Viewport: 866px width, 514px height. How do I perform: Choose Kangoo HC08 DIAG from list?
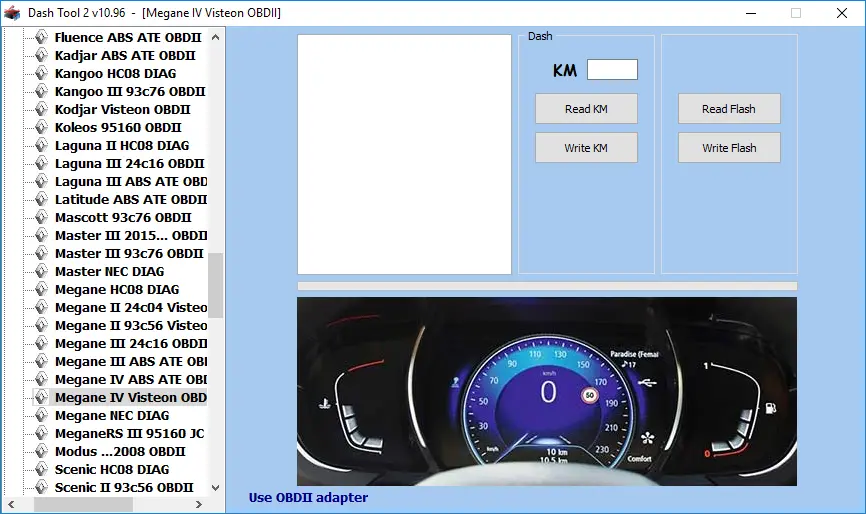click(115, 73)
